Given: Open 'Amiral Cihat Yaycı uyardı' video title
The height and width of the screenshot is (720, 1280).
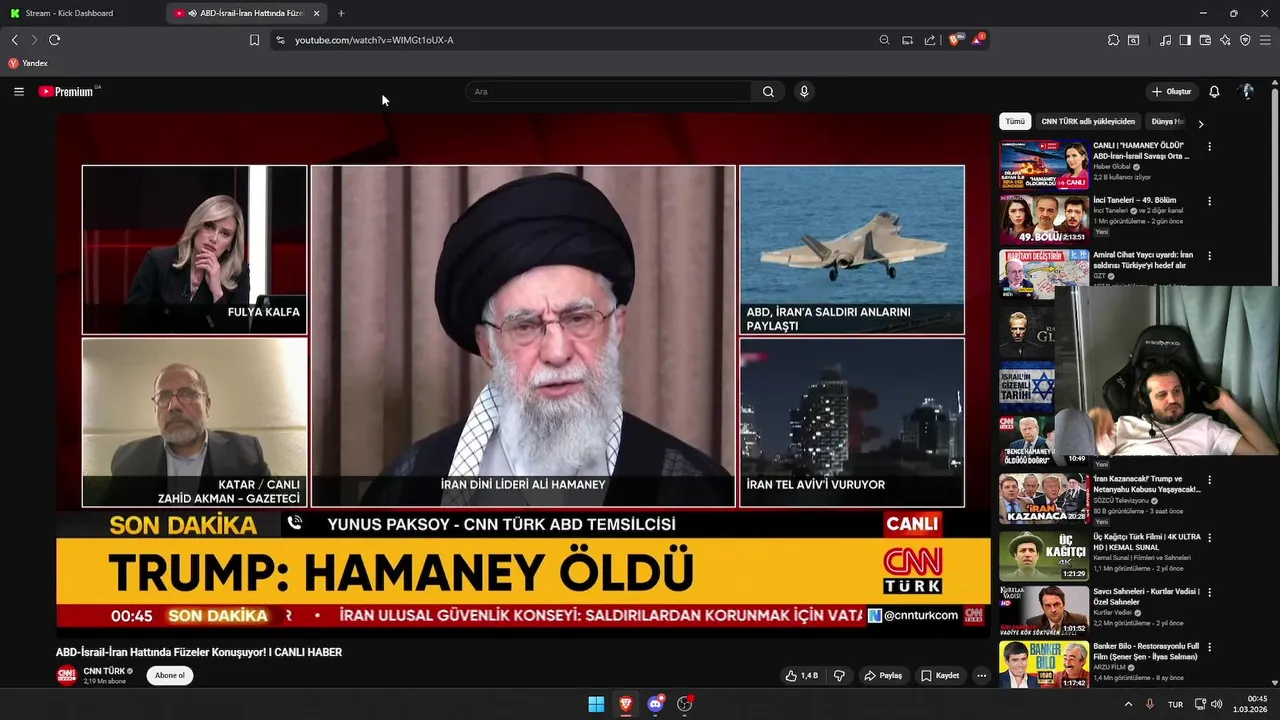Looking at the screenshot, I should click(x=1143, y=260).
